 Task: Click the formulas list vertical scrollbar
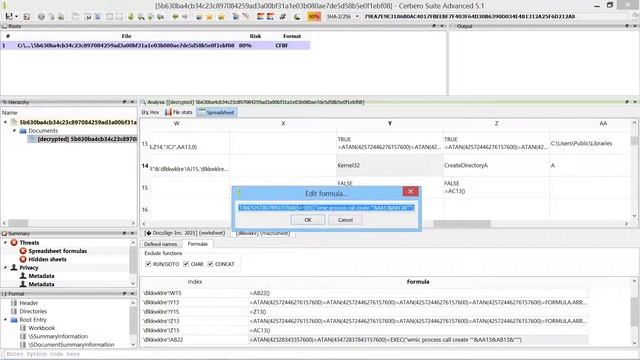click(x=634, y=312)
